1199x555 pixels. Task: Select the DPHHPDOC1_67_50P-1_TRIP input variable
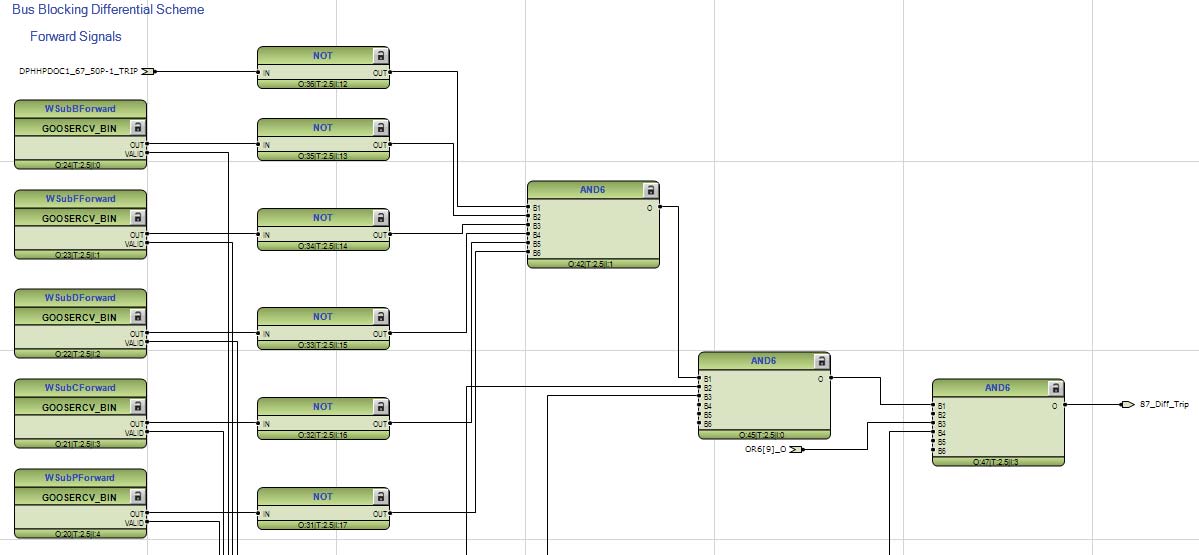pos(78,71)
